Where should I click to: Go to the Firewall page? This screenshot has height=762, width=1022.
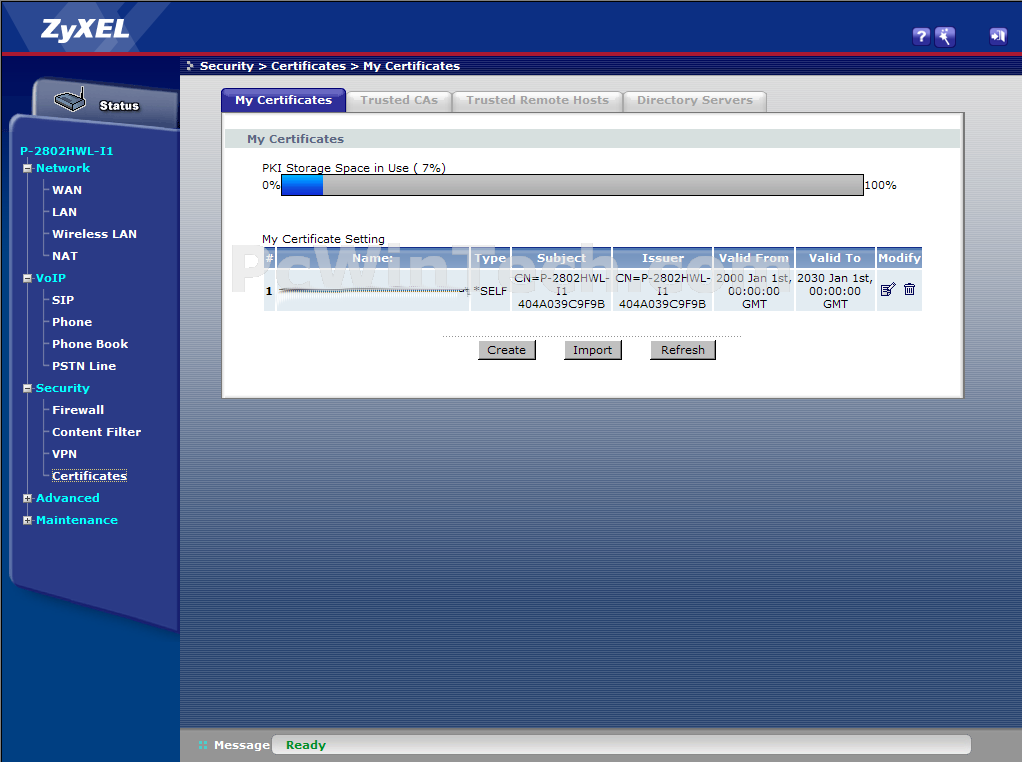tap(78, 410)
